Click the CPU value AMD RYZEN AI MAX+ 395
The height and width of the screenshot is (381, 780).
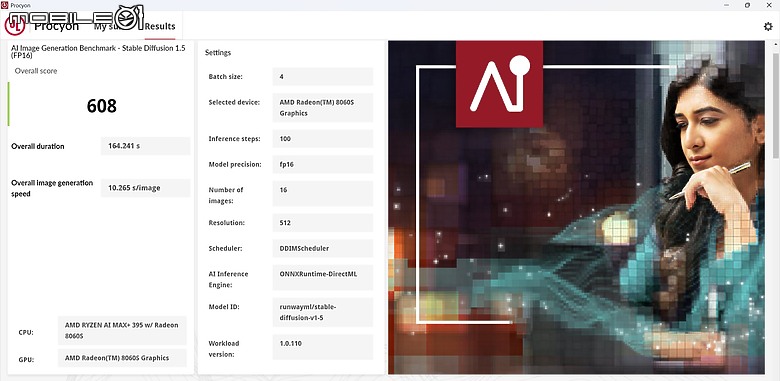pos(122,331)
